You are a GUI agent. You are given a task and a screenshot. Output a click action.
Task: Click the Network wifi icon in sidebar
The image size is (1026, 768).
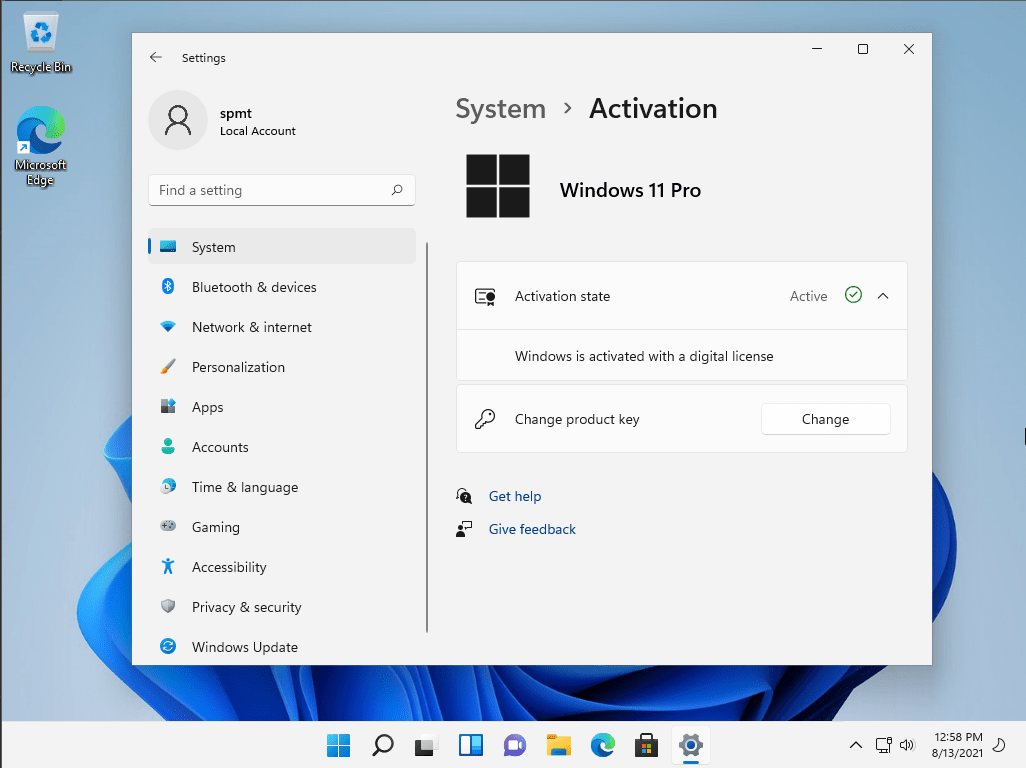coord(168,326)
